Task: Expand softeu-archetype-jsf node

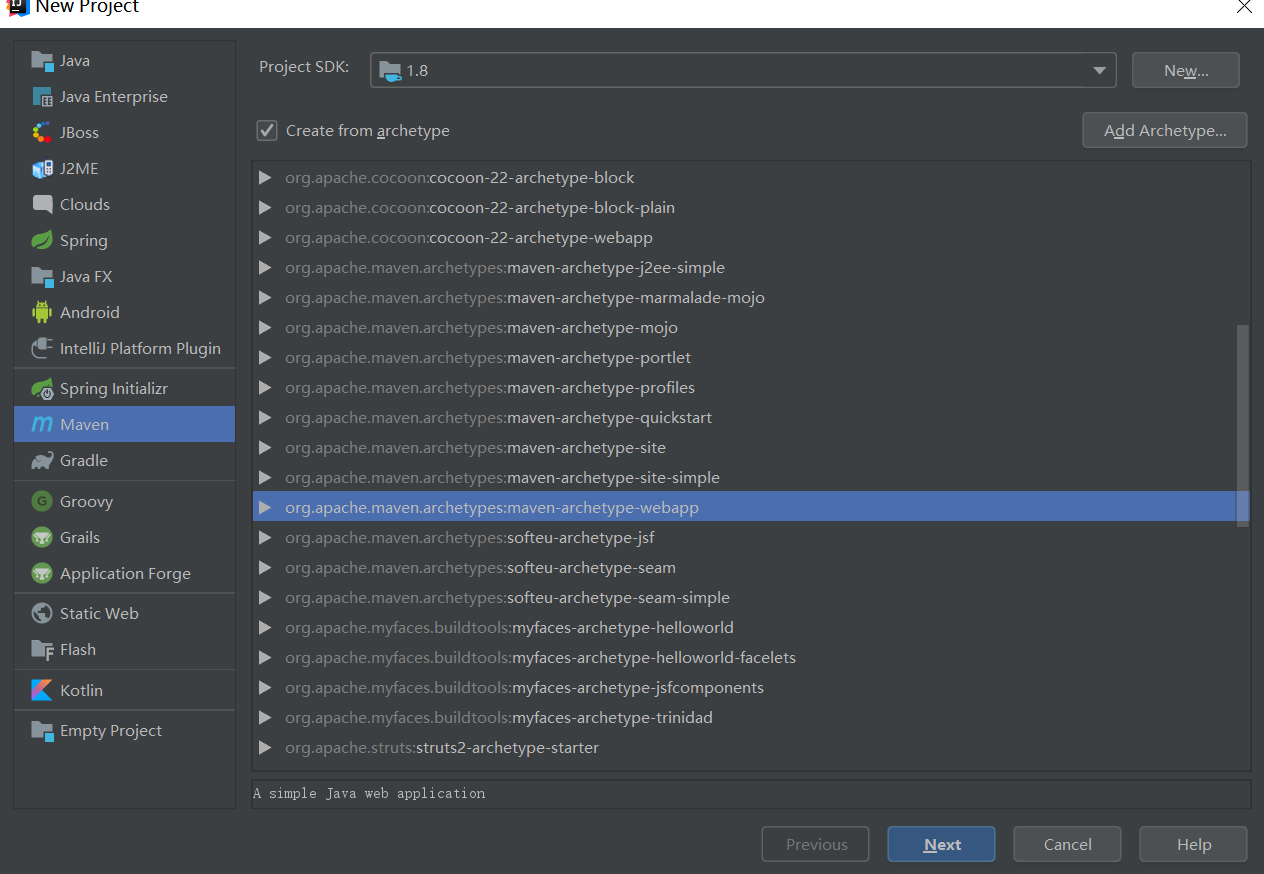Action: (265, 537)
